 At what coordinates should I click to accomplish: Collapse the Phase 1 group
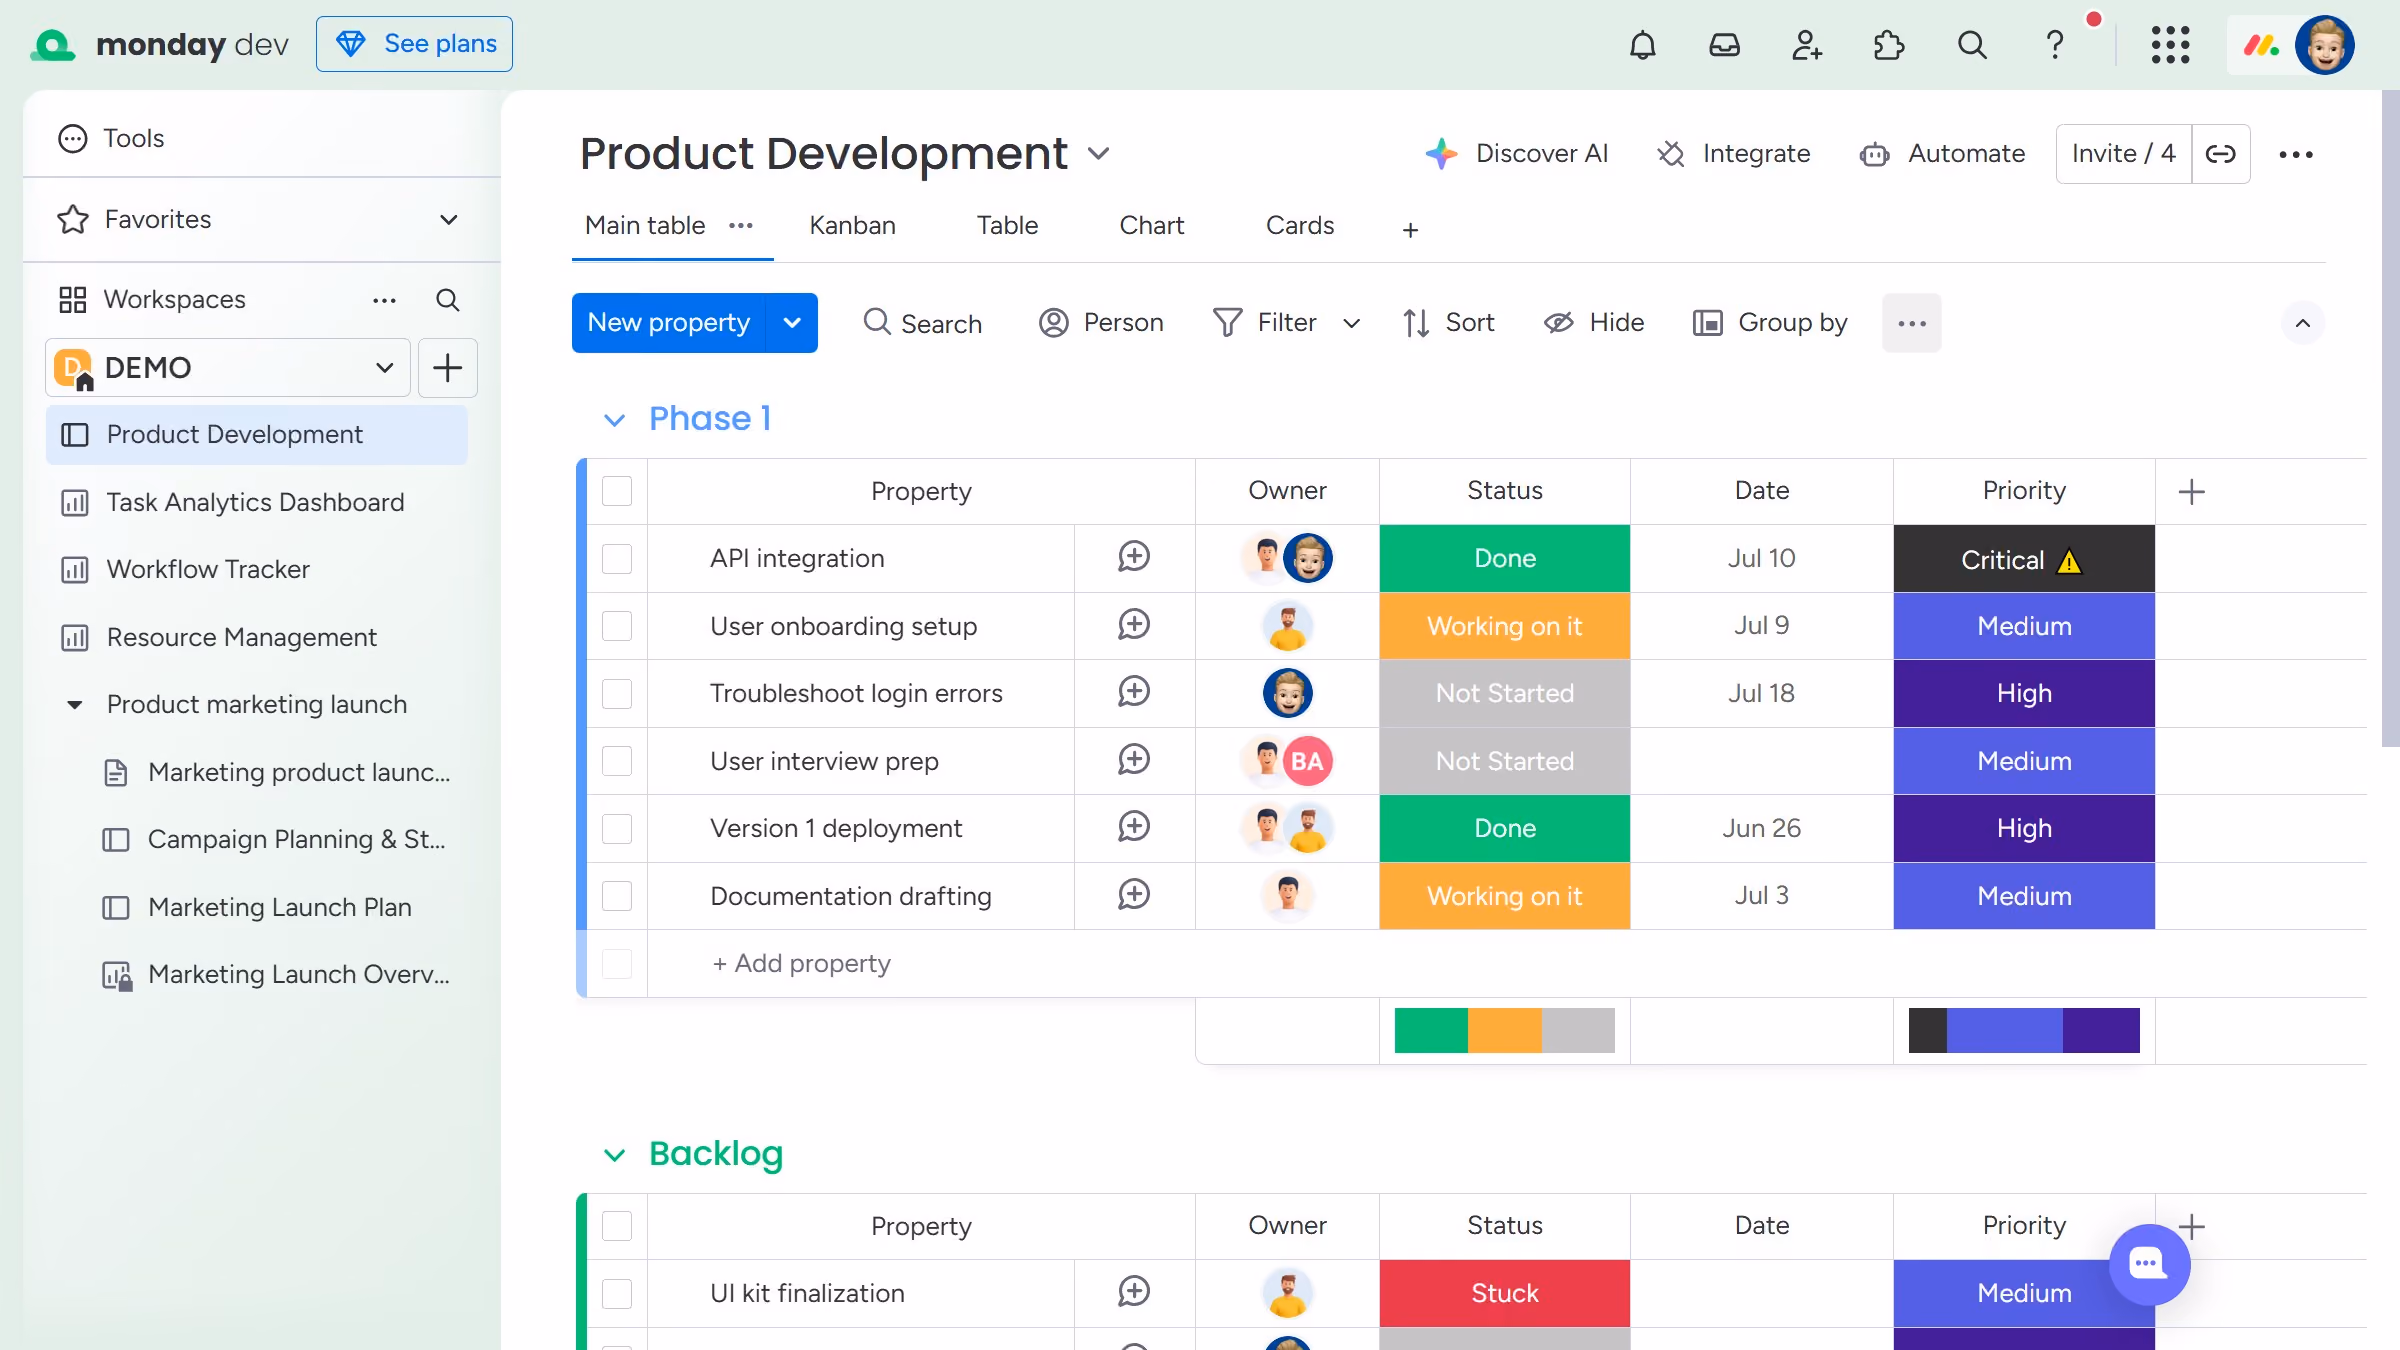614,420
